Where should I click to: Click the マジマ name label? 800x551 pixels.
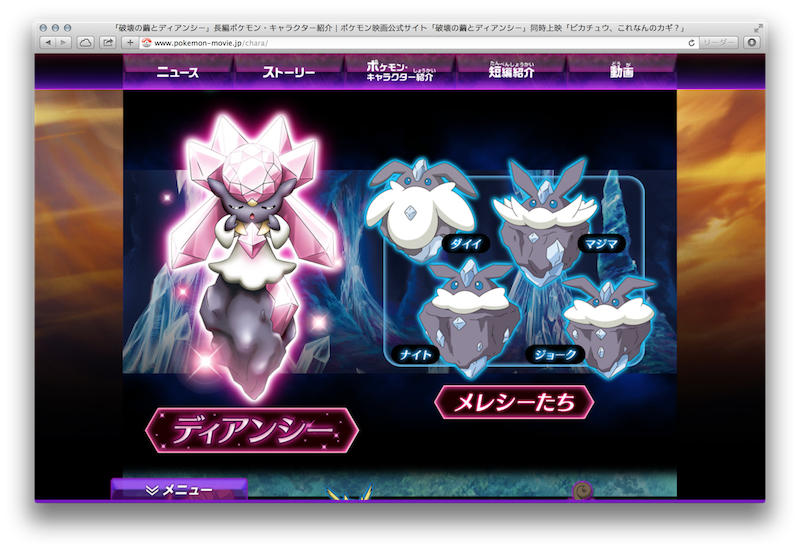point(602,244)
